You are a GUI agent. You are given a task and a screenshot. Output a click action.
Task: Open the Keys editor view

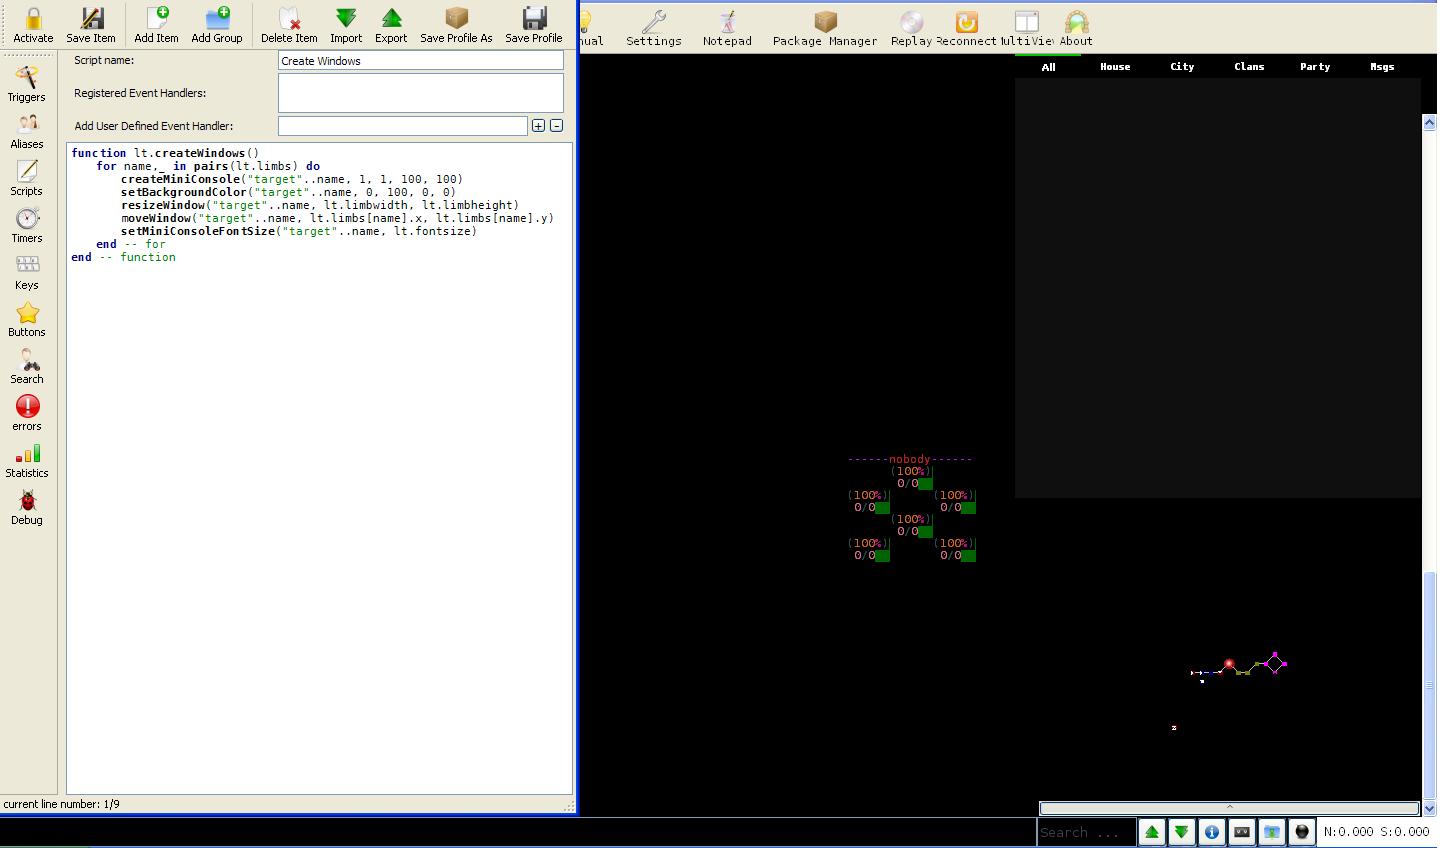(x=27, y=272)
